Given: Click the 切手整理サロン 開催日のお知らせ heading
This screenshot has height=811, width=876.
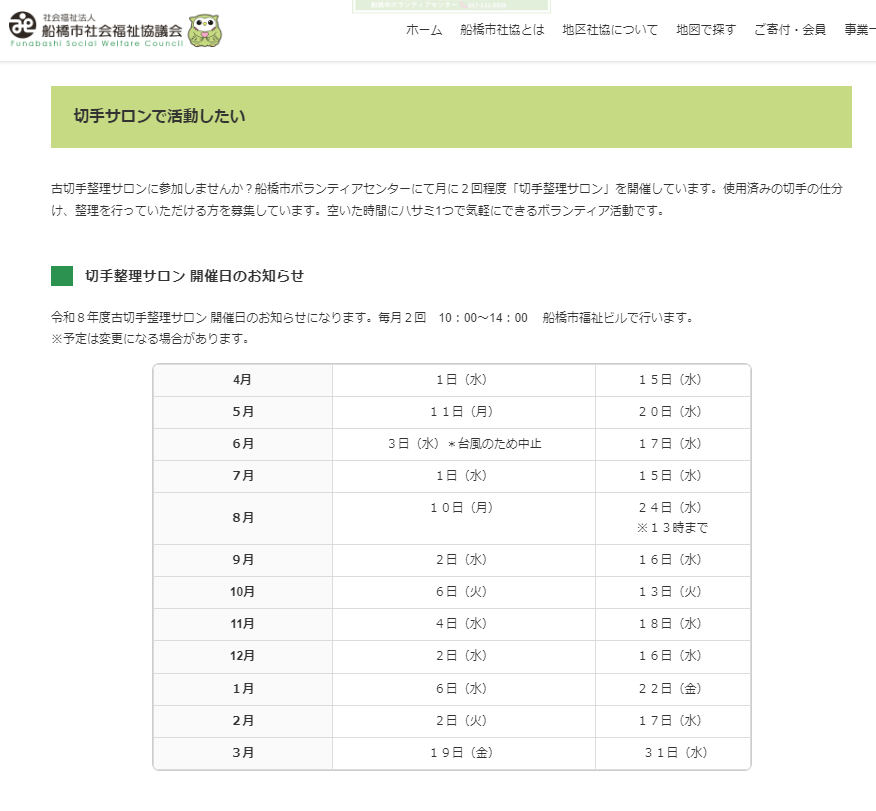Looking at the screenshot, I should [x=194, y=276].
